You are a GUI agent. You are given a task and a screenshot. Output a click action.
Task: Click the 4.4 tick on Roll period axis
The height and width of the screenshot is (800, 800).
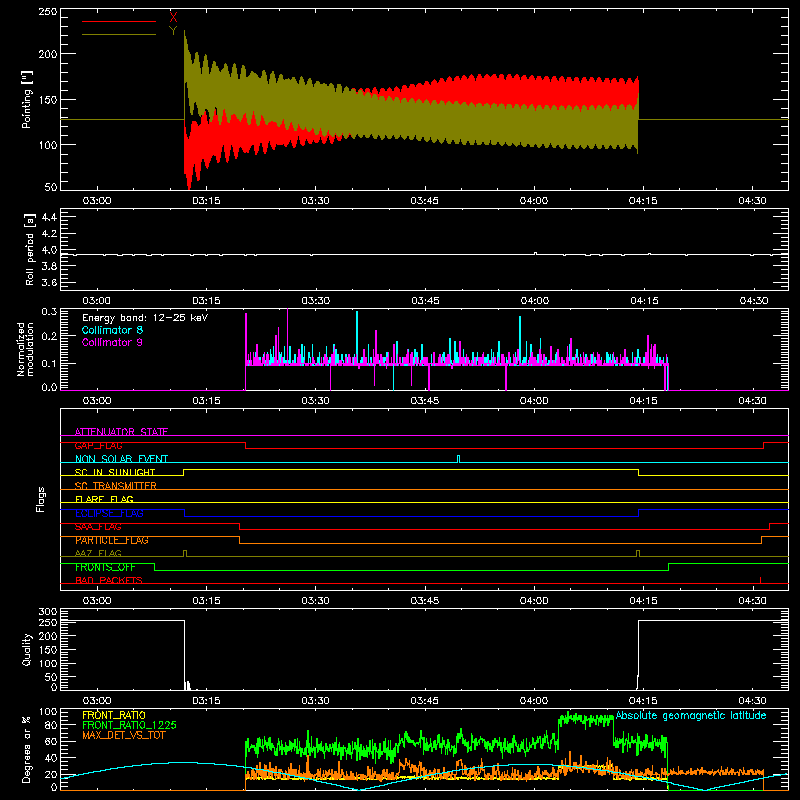[49, 217]
